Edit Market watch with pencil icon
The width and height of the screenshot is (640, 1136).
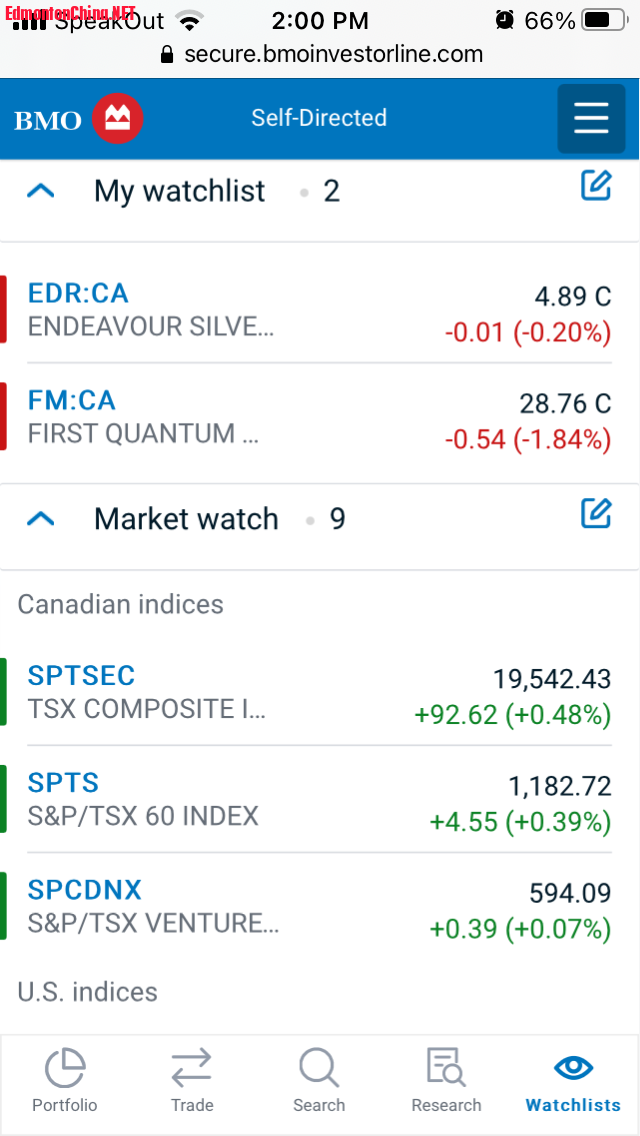point(596,513)
